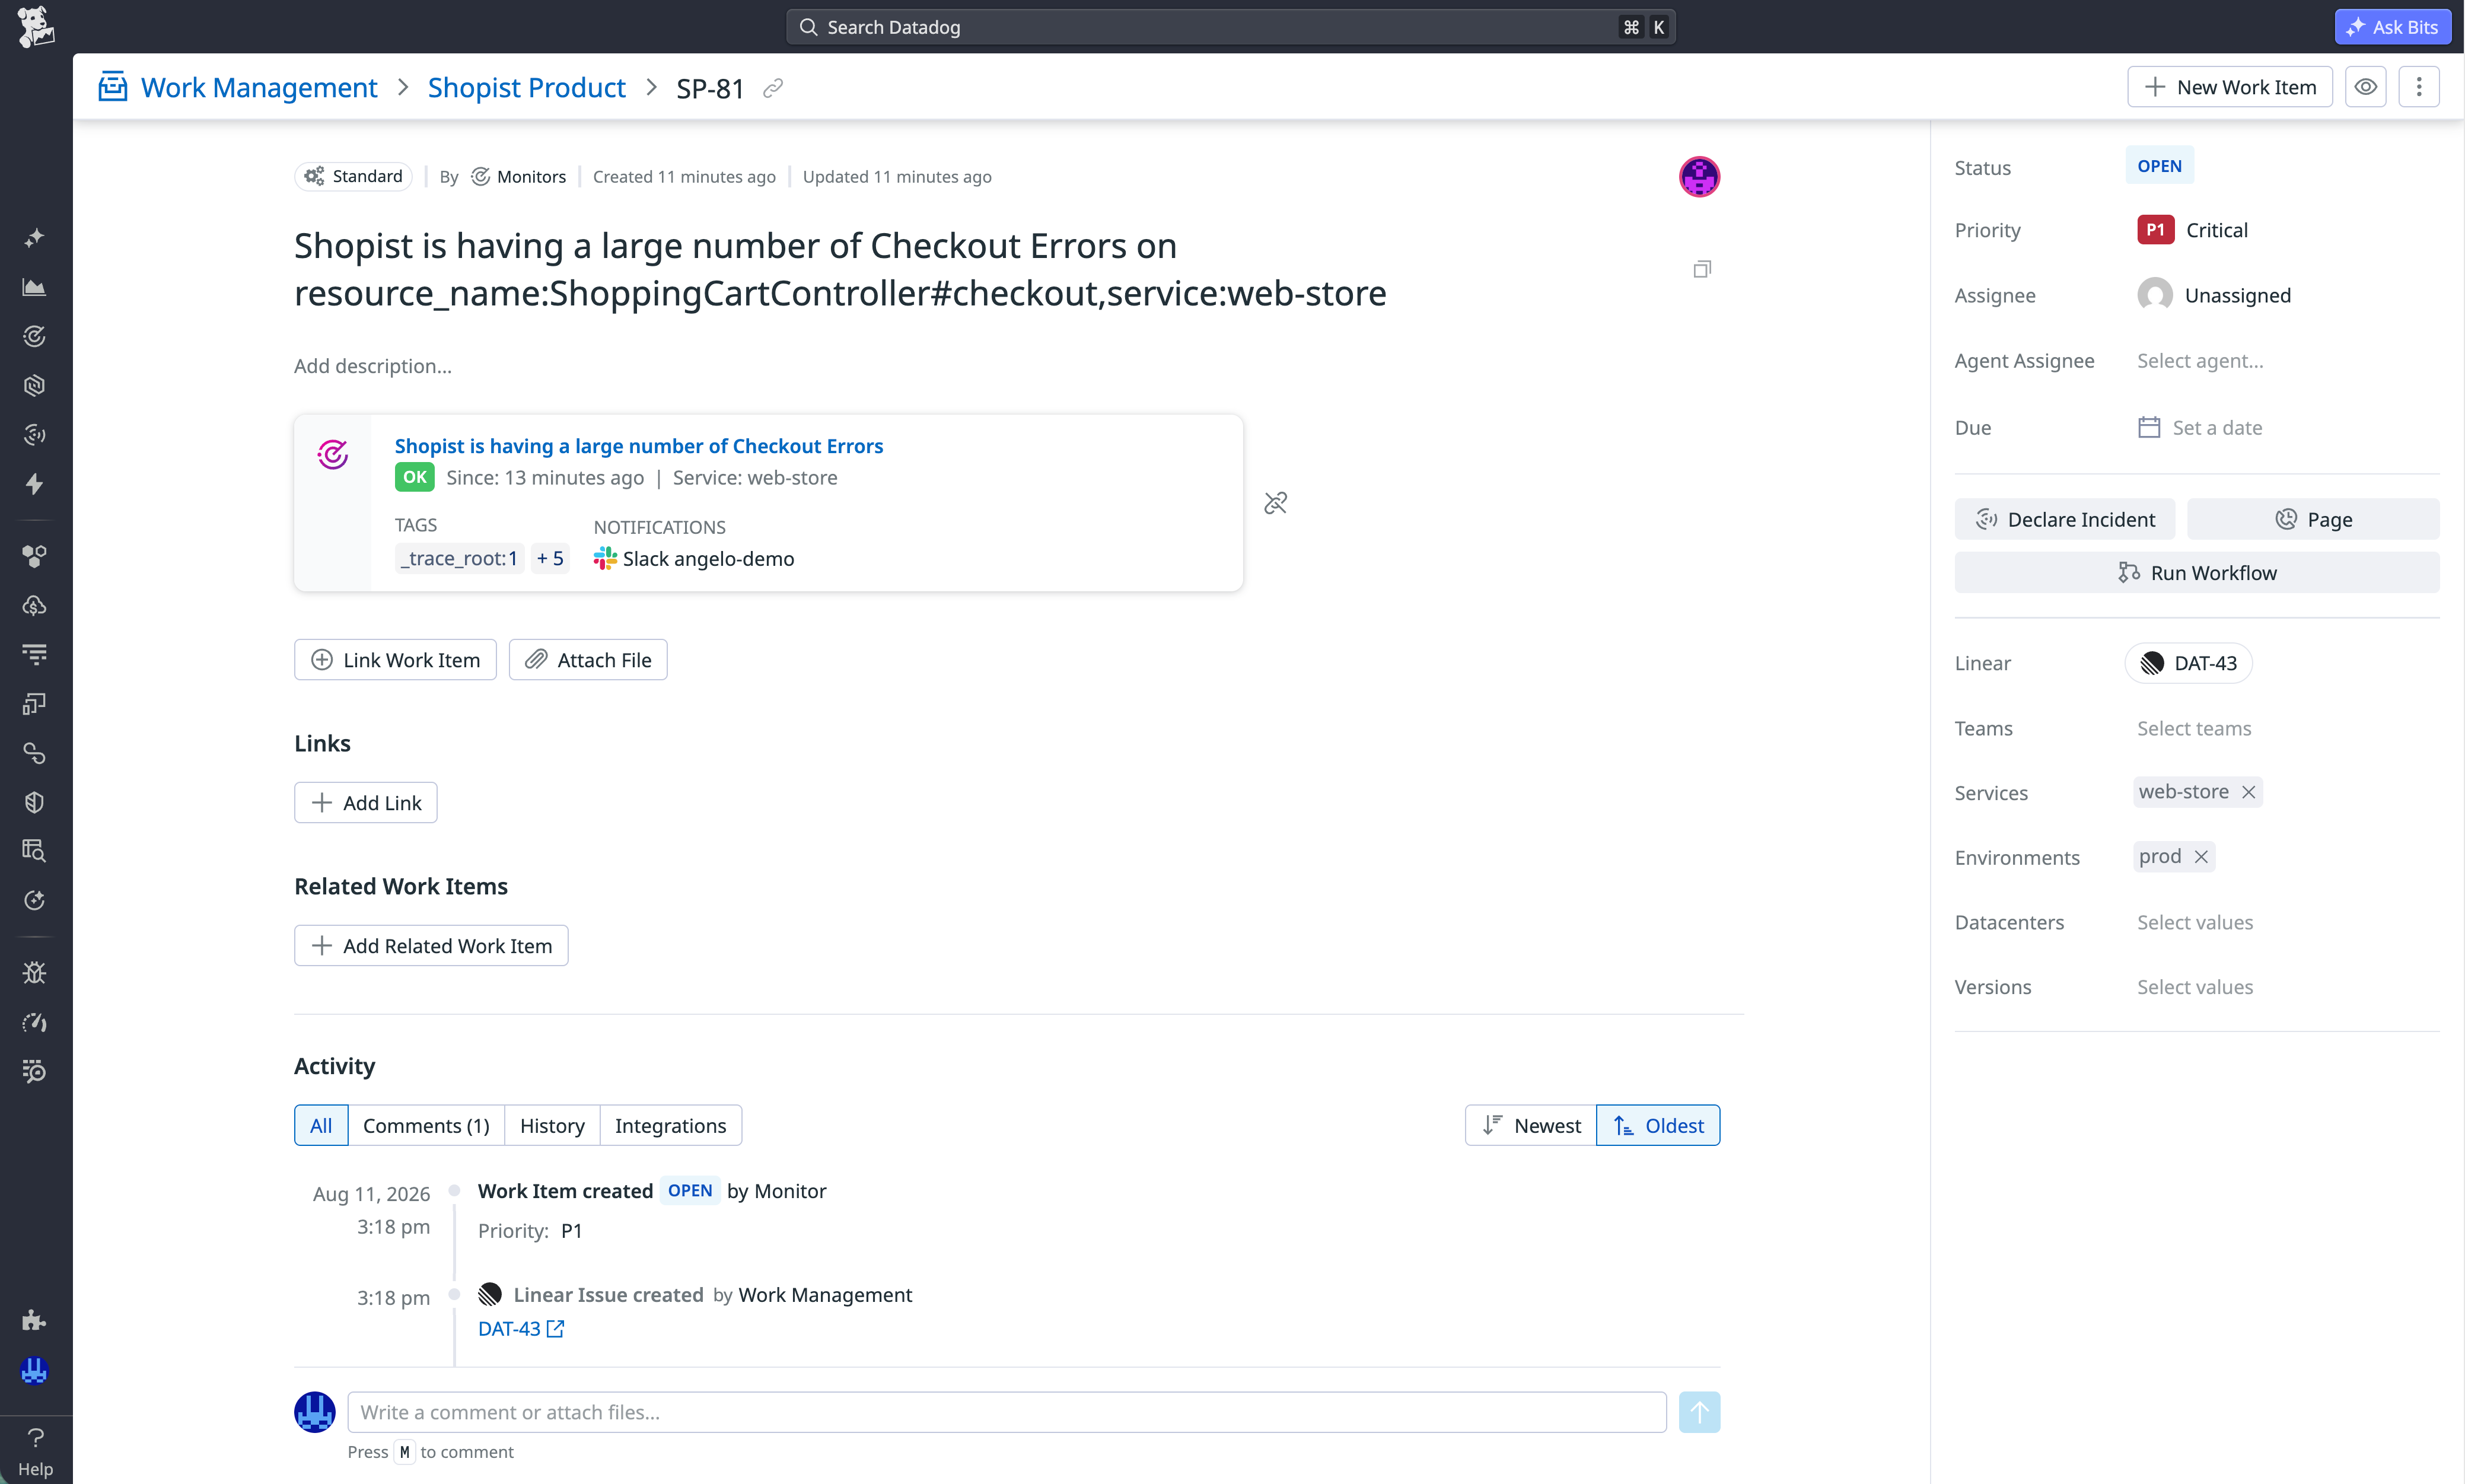Open the Select agent dropdown
2465x1484 pixels.
(2200, 361)
